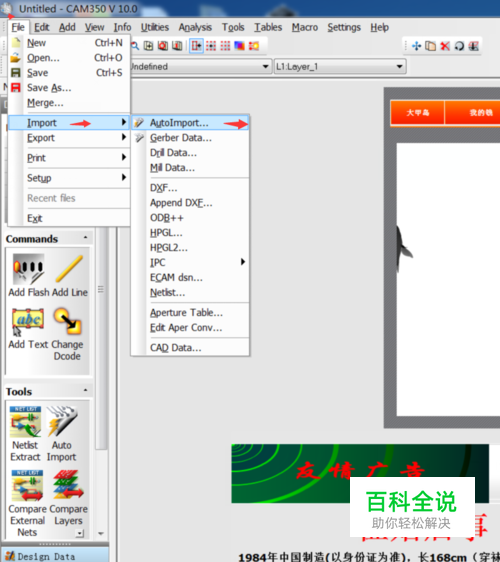Open the Utilities menu
The height and width of the screenshot is (562, 500).
pyautogui.click(x=154, y=27)
